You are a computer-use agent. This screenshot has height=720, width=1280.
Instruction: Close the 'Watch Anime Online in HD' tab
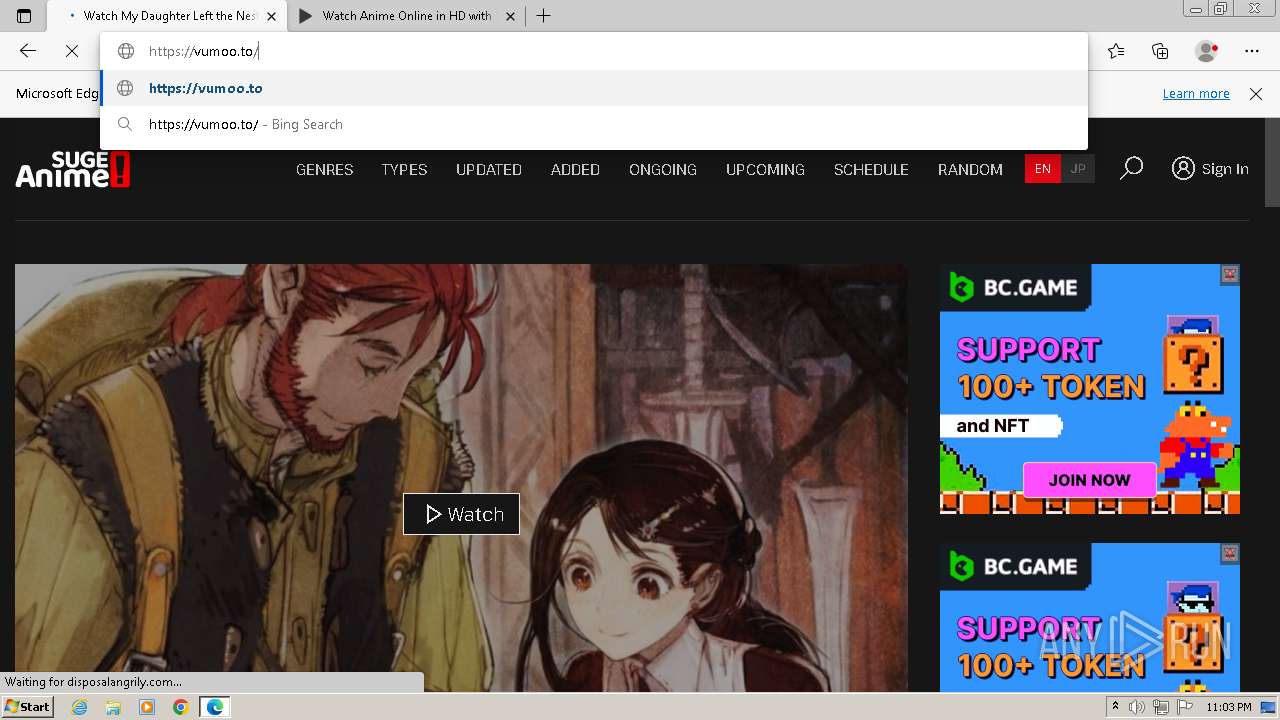point(511,16)
